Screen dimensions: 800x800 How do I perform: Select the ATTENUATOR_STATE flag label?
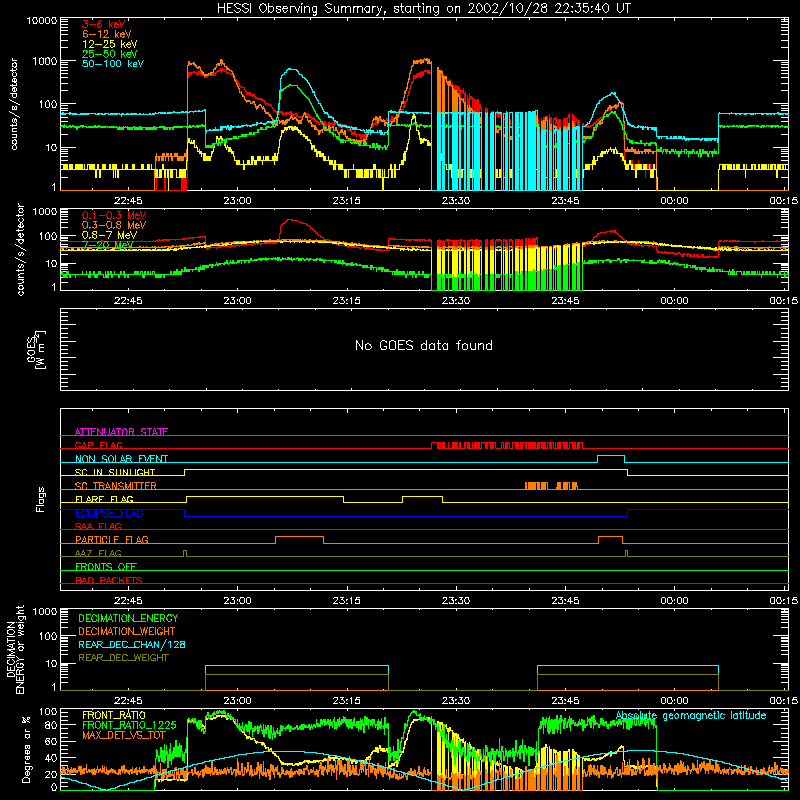click(121, 432)
